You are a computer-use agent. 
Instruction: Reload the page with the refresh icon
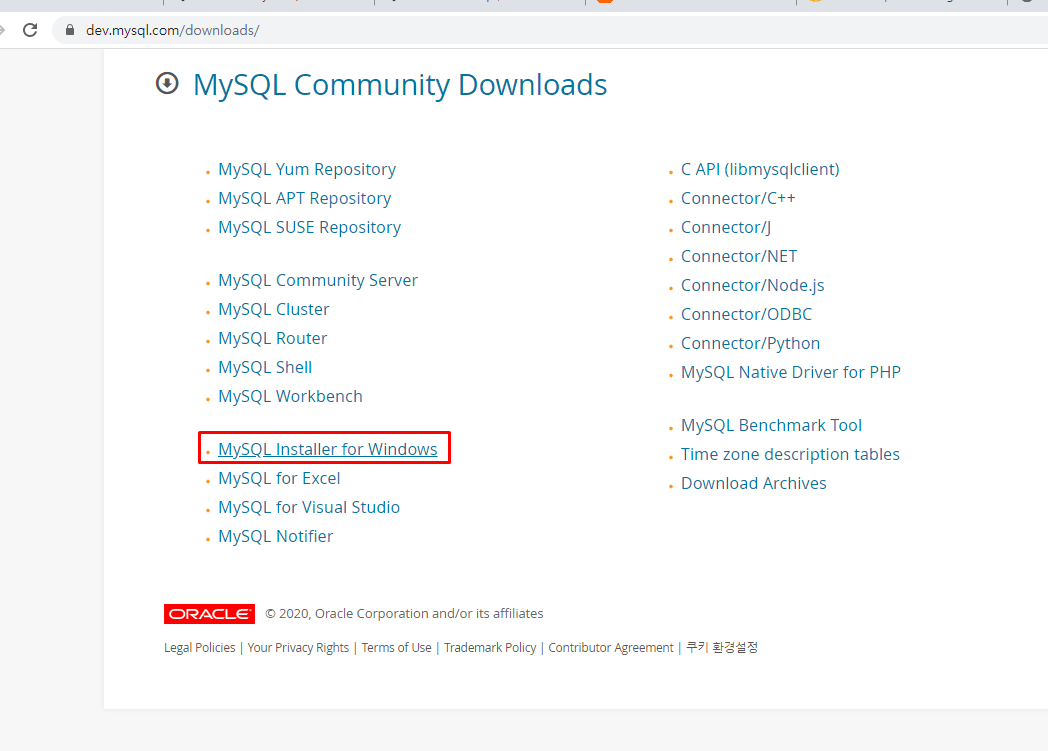[x=30, y=30]
